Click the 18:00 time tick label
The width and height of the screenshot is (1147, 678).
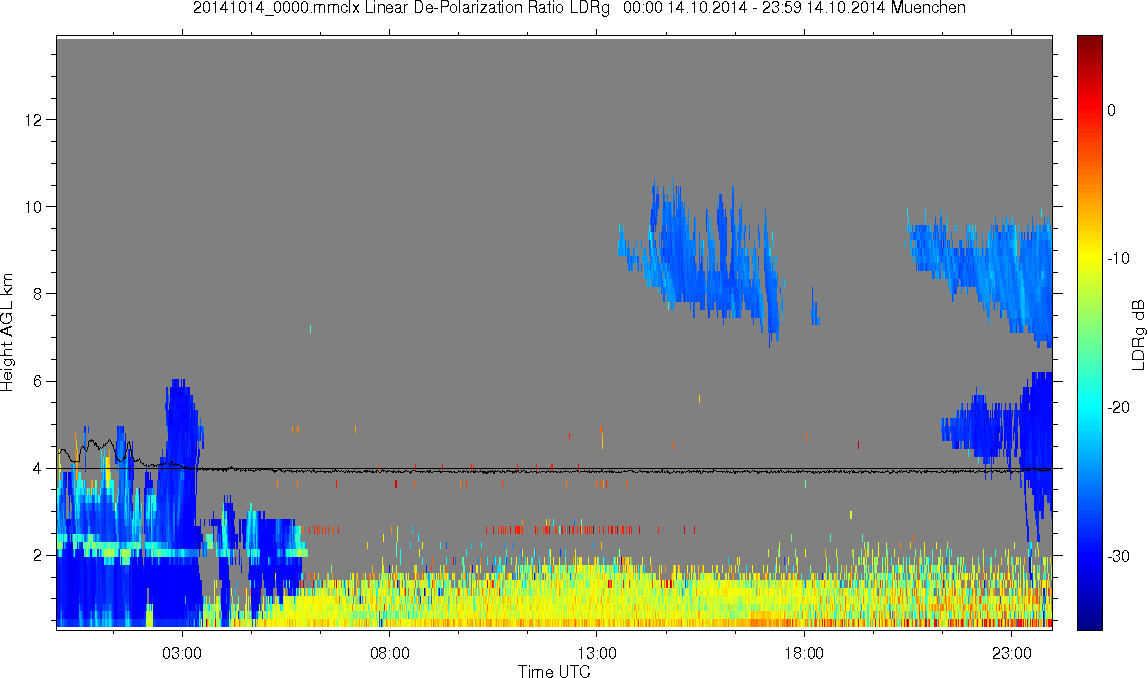(804, 653)
